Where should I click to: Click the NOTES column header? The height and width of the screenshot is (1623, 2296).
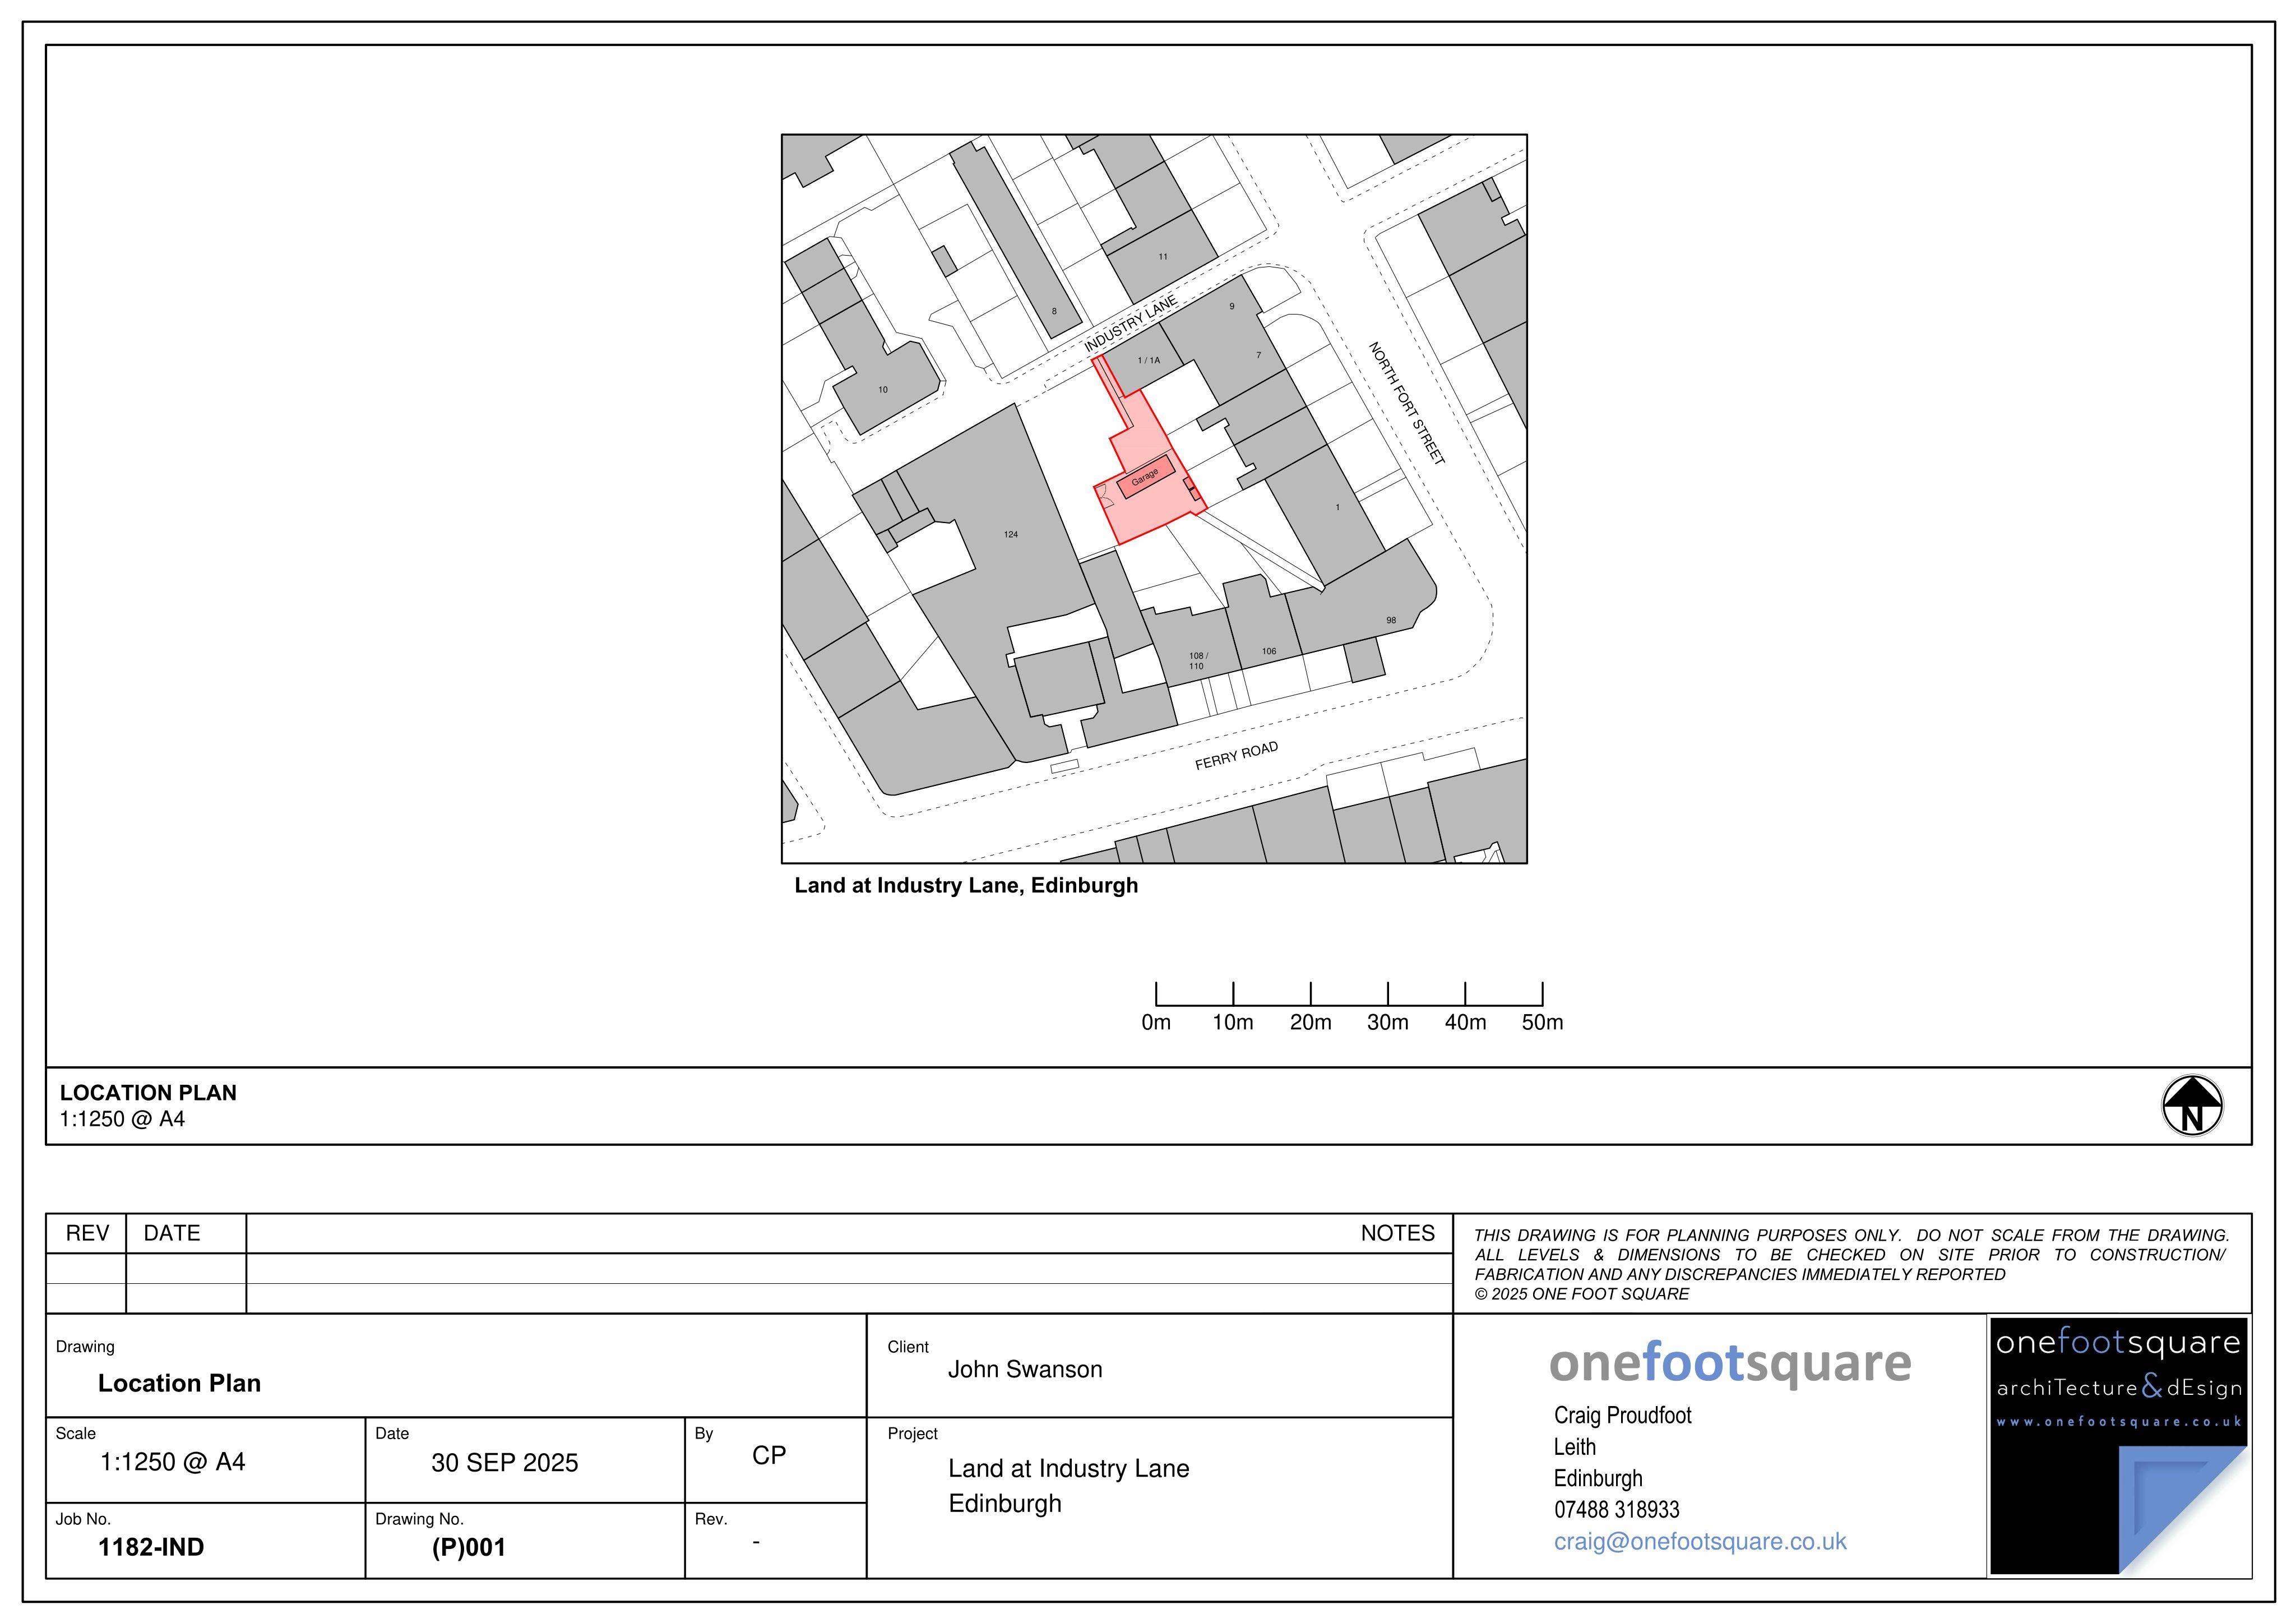1397,1234
